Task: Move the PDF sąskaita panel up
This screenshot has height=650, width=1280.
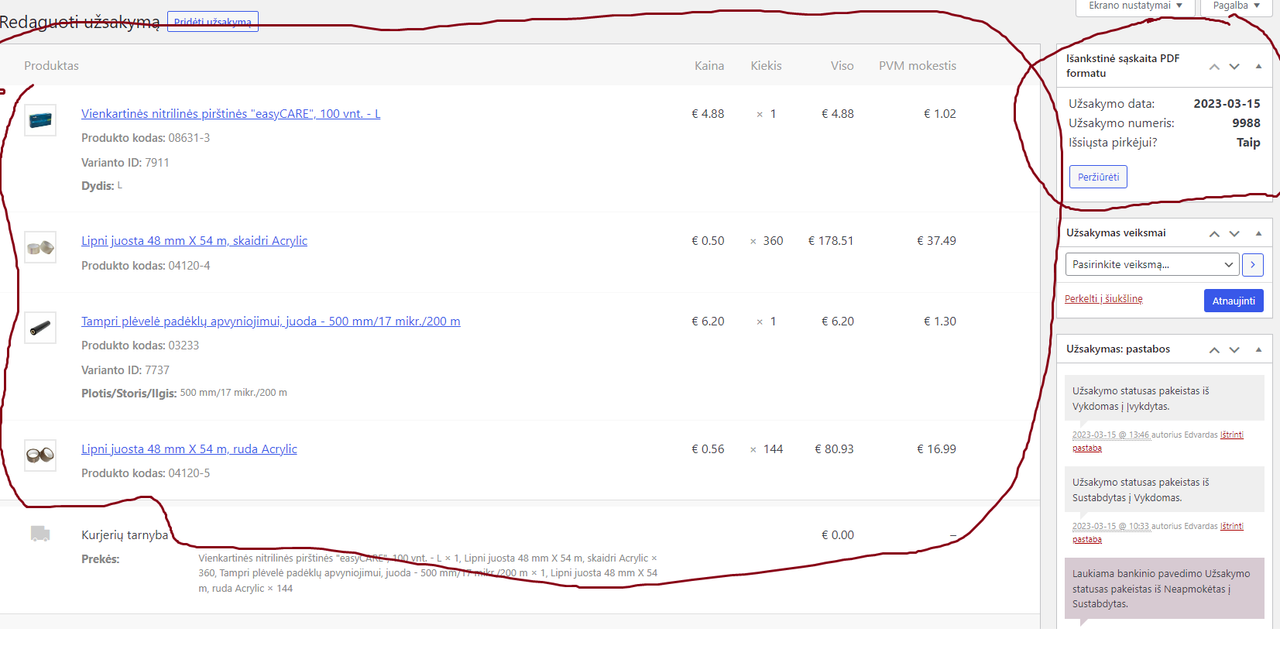Action: click(x=1214, y=66)
